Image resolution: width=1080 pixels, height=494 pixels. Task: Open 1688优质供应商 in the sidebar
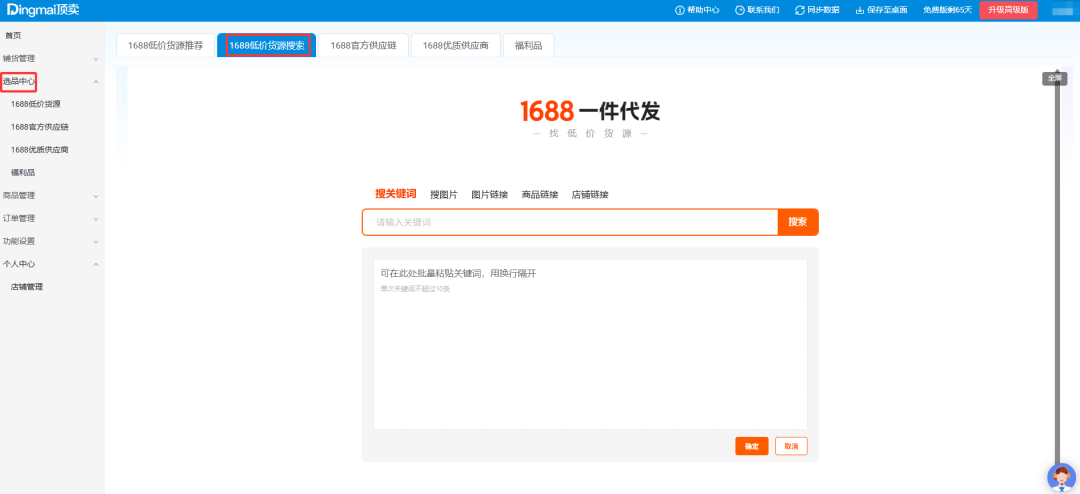tap(40, 150)
